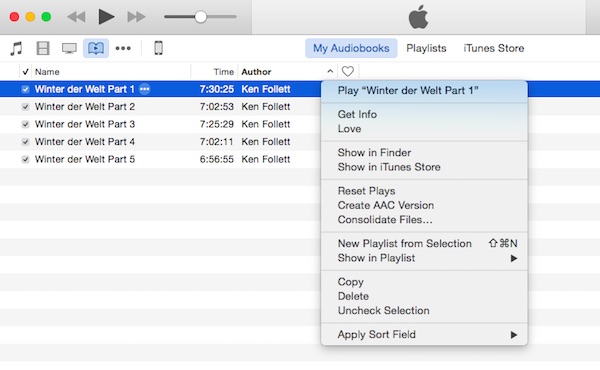Switch to the My Audiobooks tab
The width and height of the screenshot is (600, 370).
point(351,48)
